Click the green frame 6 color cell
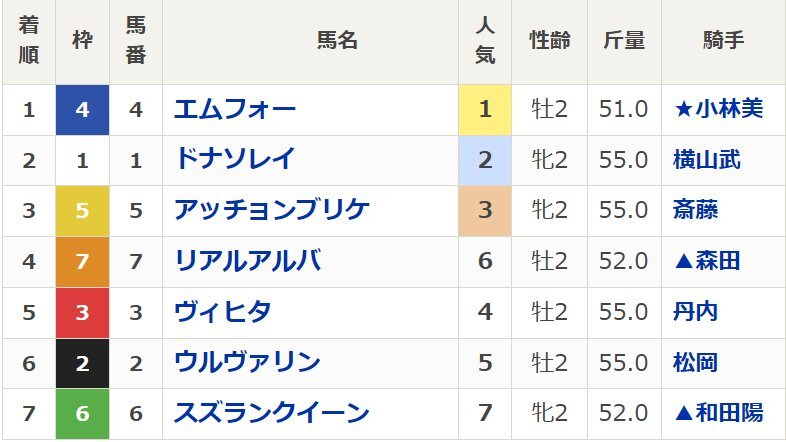Viewport: 786px width, 442px height. (82, 413)
